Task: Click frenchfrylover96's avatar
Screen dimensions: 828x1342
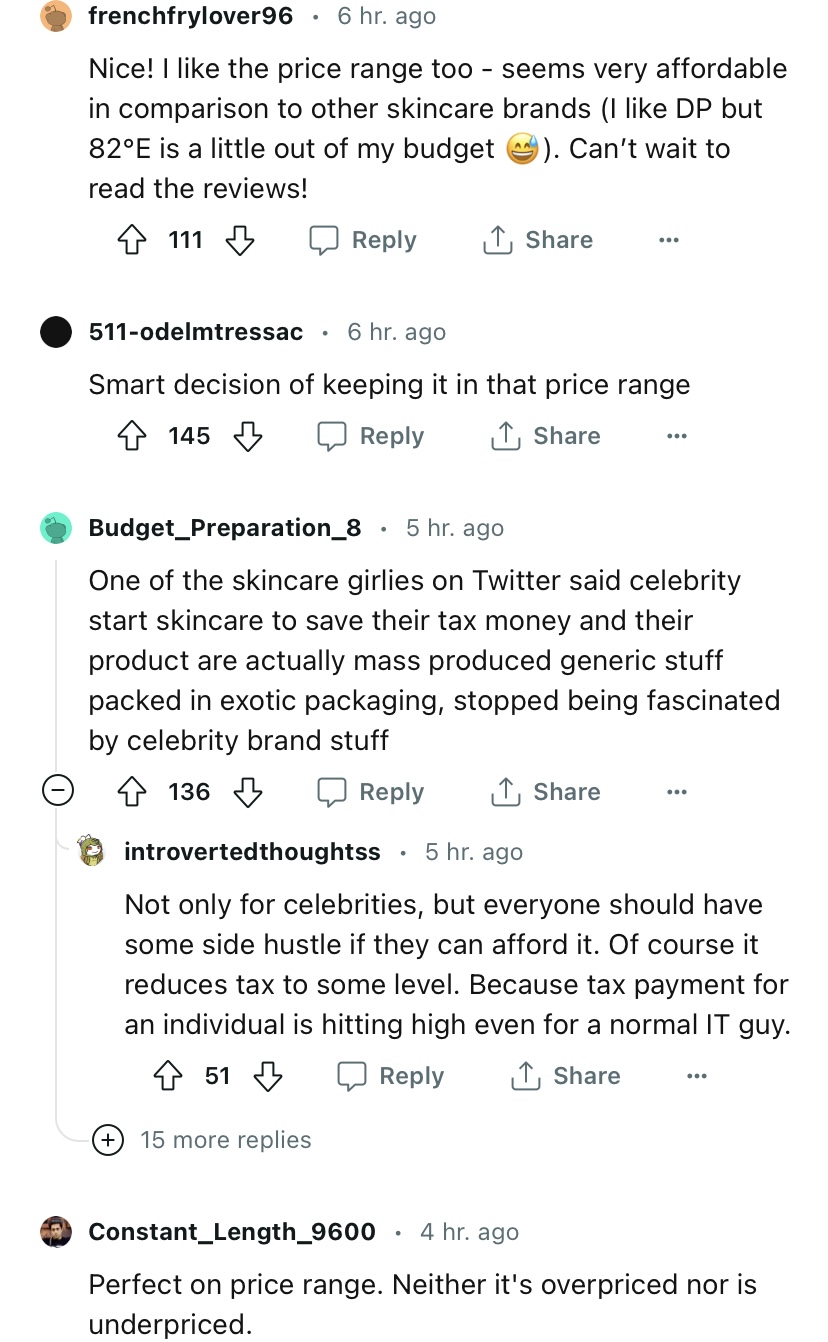Action: tap(56, 17)
